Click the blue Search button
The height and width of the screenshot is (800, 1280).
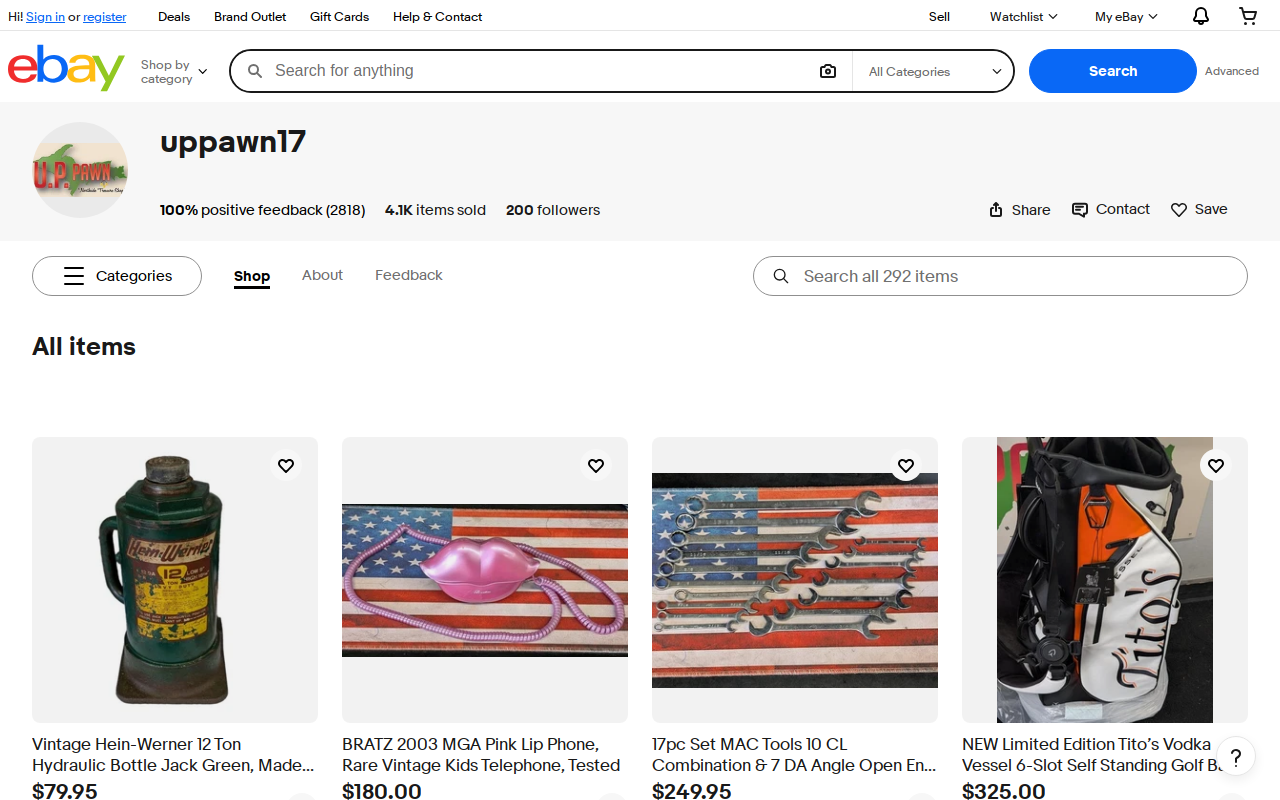tap(1113, 71)
